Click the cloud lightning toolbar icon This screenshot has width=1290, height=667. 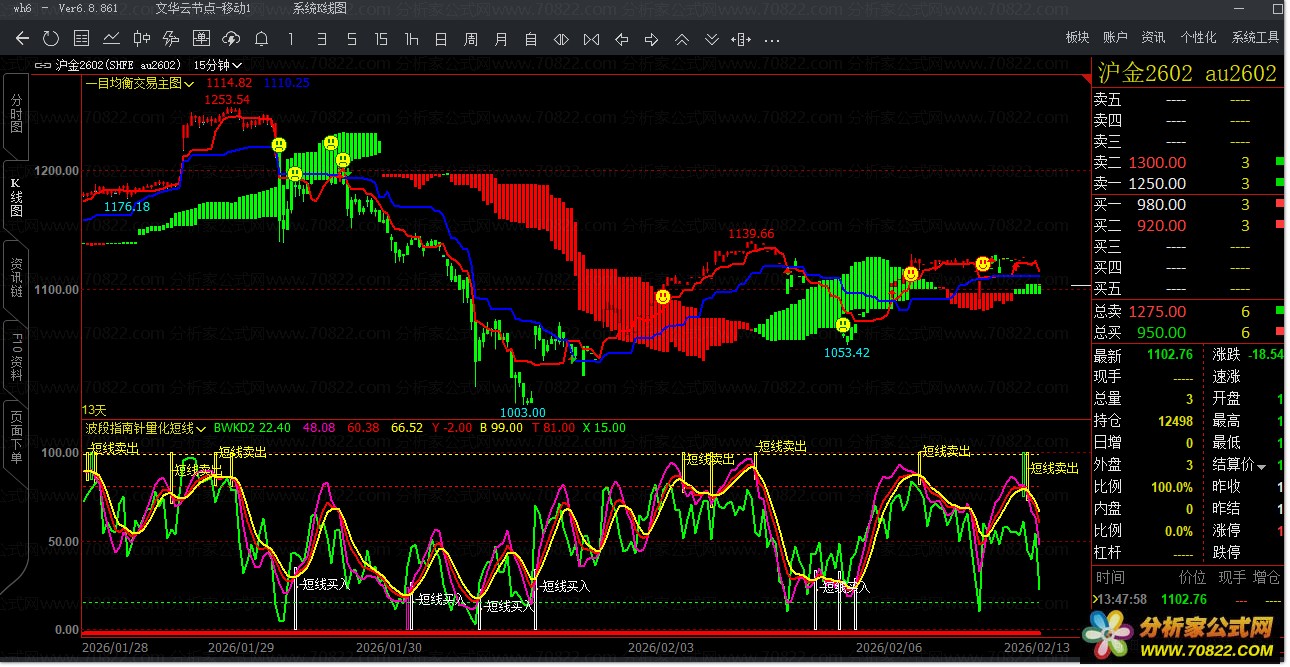click(x=231, y=39)
